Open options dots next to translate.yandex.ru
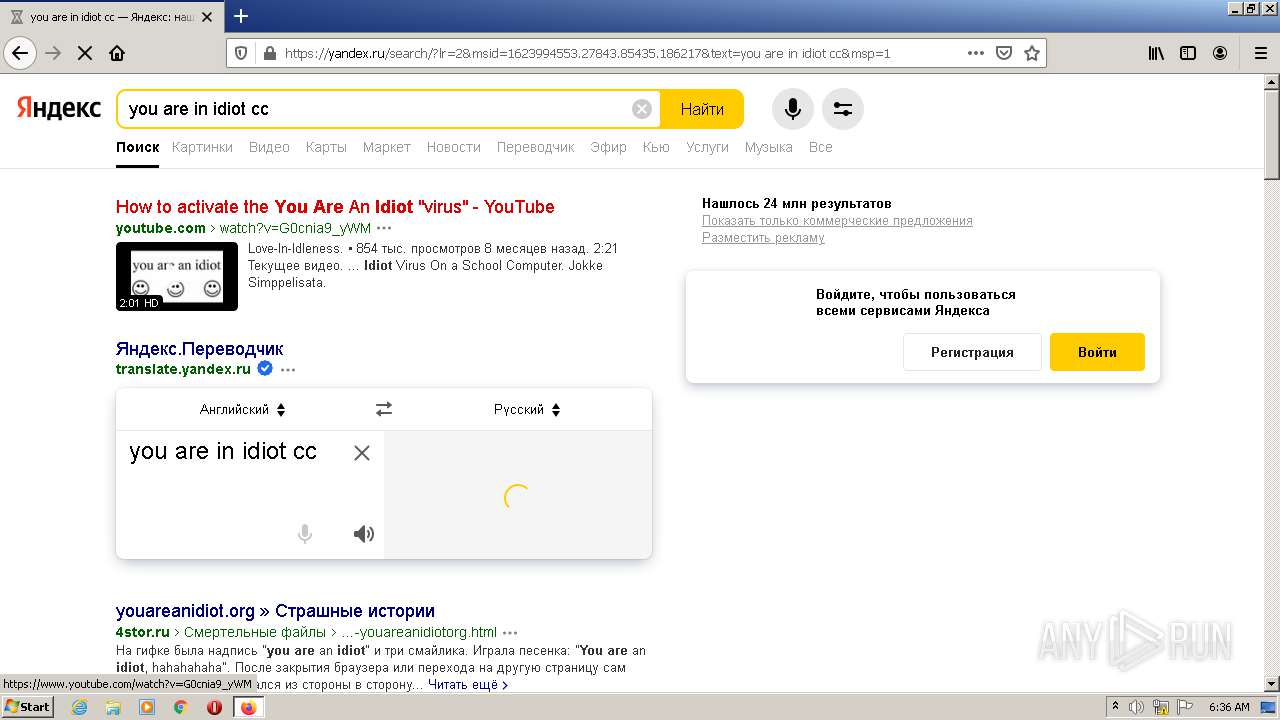This screenshot has height=720, width=1280. tap(288, 369)
